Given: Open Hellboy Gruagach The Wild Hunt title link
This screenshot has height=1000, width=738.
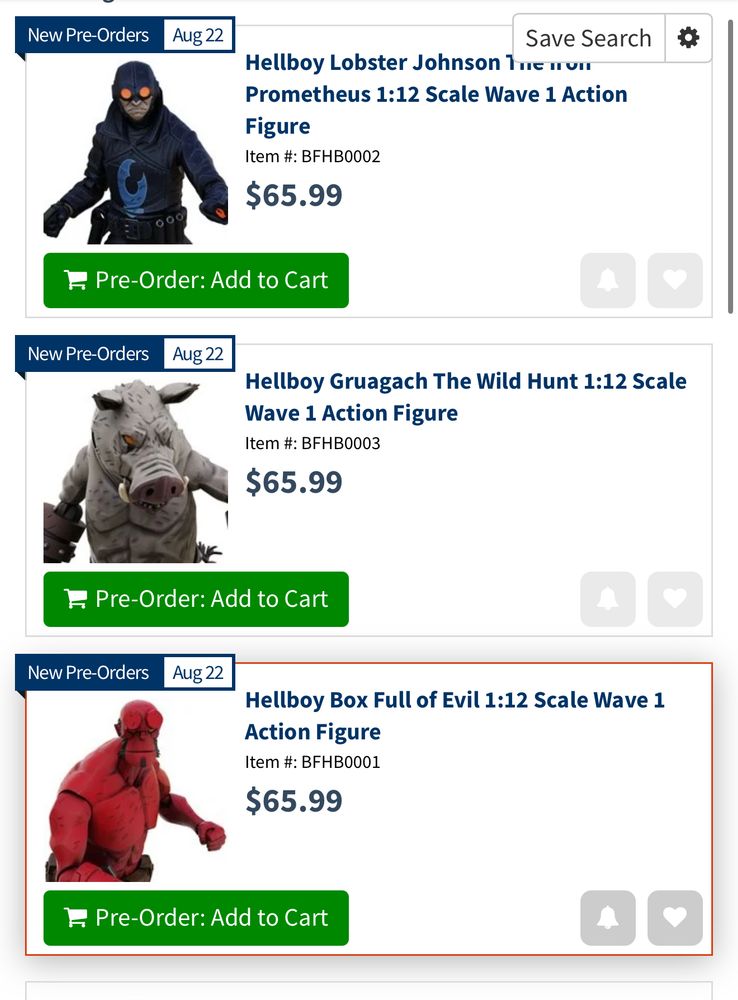Looking at the screenshot, I should [466, 397].
